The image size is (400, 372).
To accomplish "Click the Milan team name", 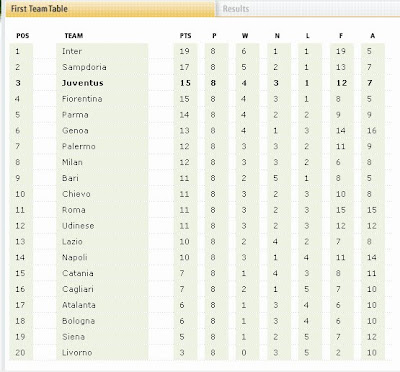I will pyautogui.click(x=72, y=162).
